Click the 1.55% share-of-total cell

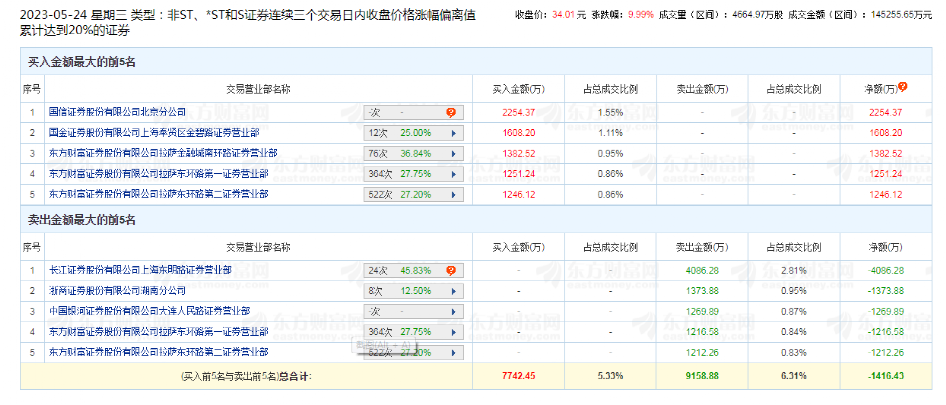click(x=610, y=112)
